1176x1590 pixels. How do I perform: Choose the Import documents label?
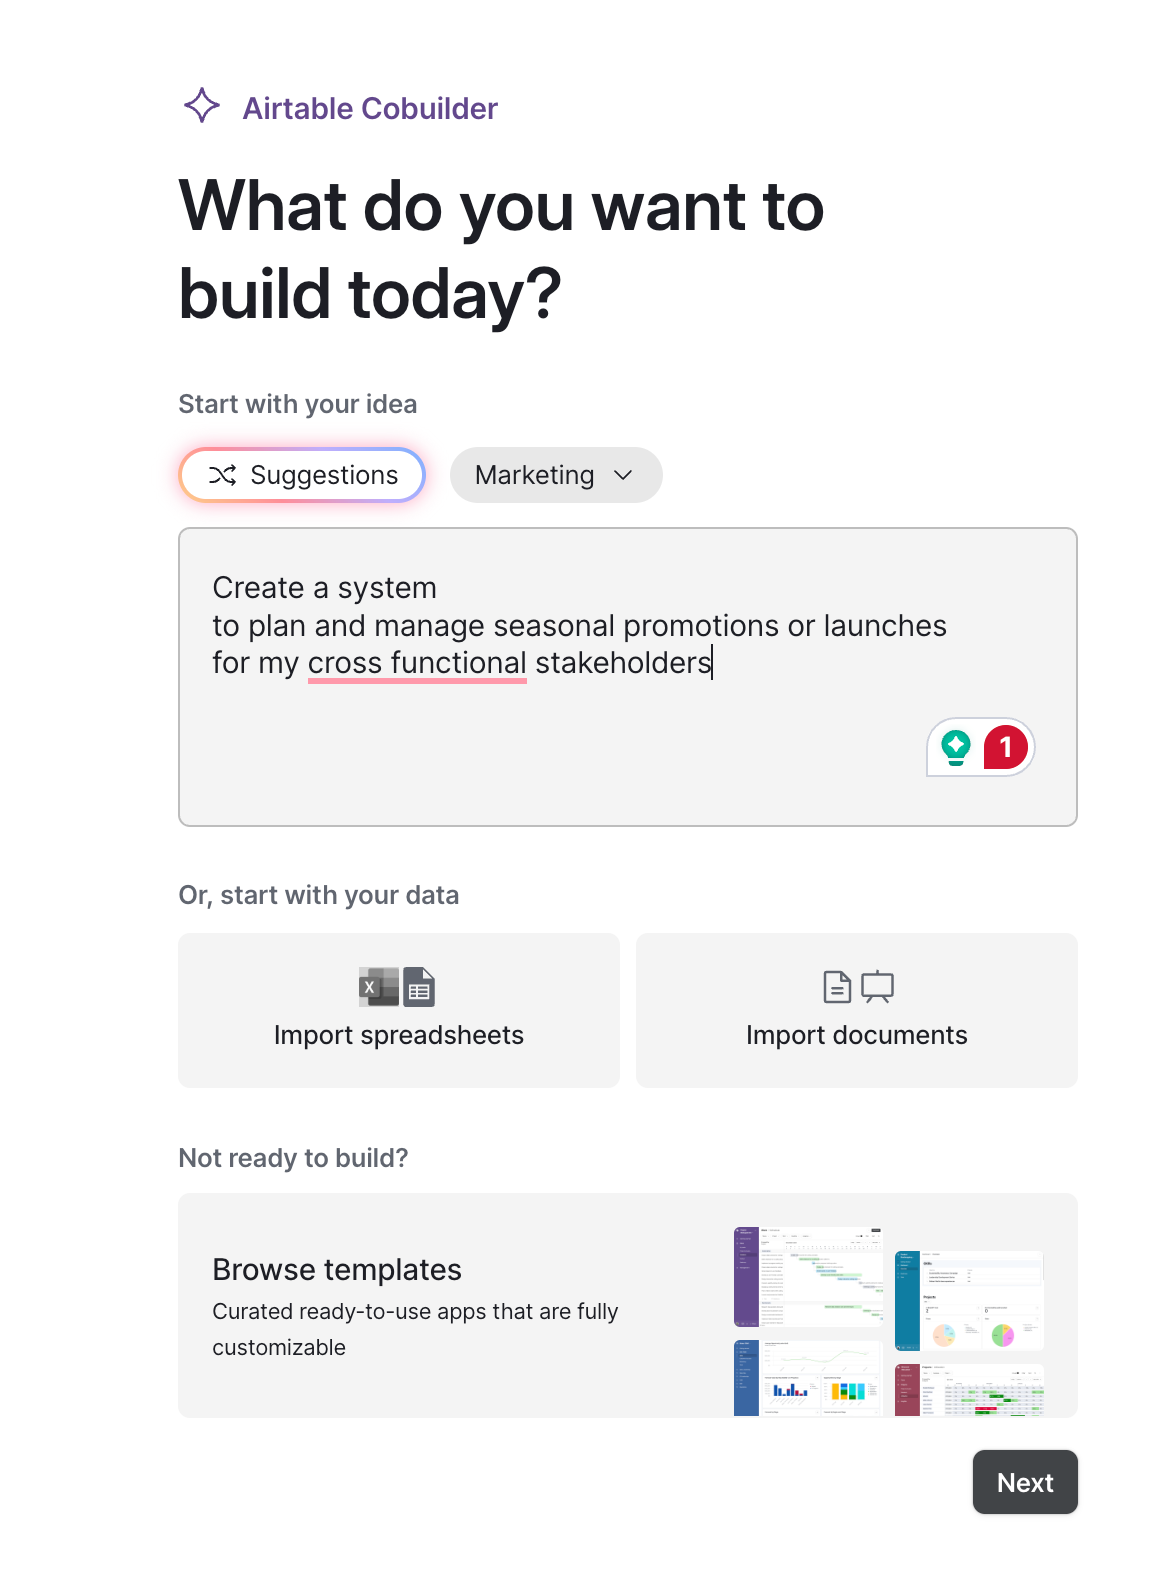click(856, 1035)
